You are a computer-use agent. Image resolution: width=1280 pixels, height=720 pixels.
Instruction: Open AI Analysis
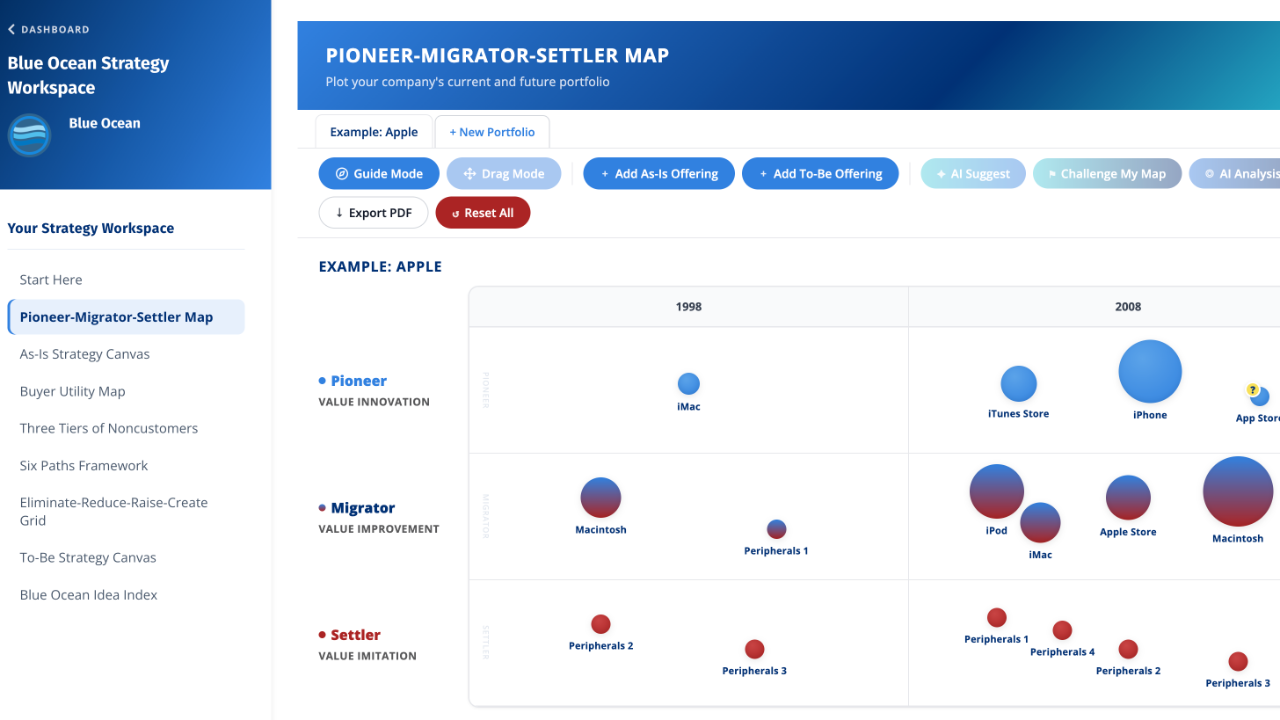click(x=1236, y=173)
